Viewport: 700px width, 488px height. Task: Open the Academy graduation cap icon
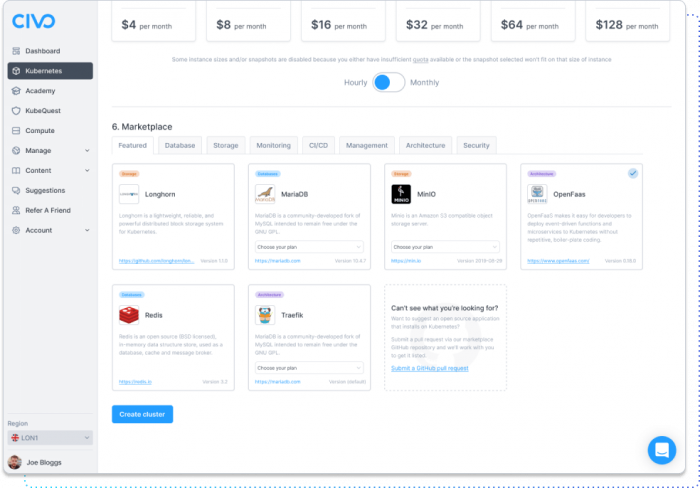click(x=16, y=91)
